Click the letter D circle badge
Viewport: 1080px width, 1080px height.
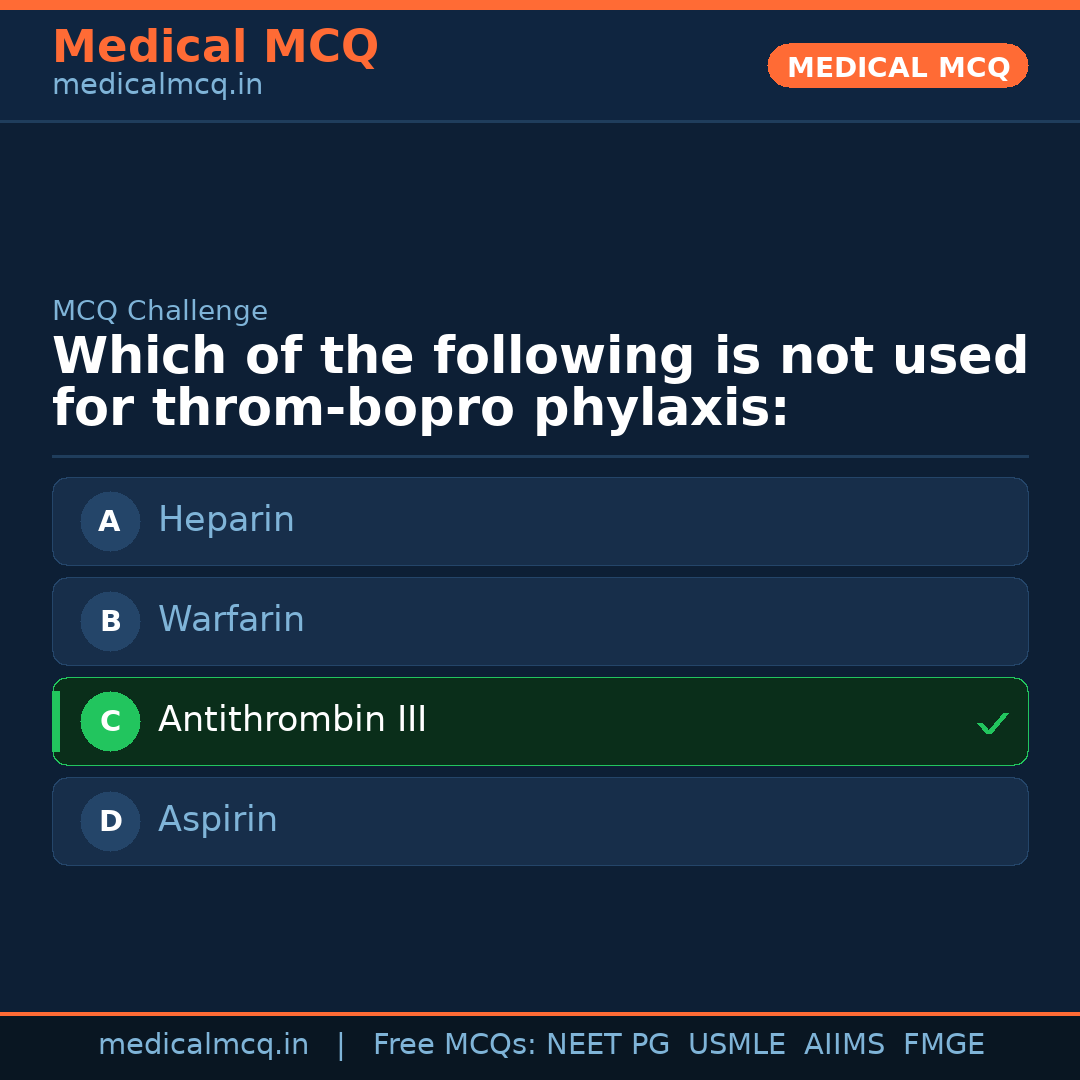[110, 821]
